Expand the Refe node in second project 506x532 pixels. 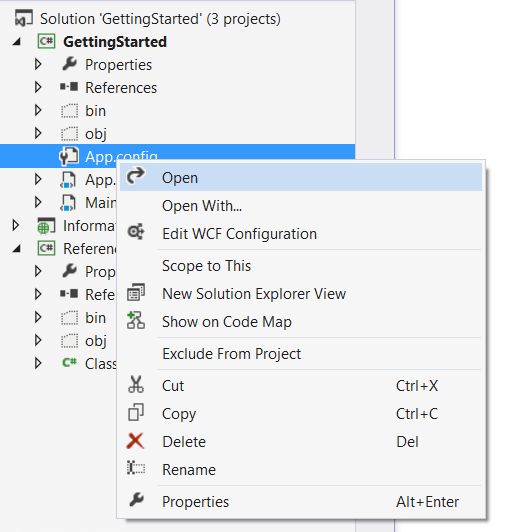[38, 294]
